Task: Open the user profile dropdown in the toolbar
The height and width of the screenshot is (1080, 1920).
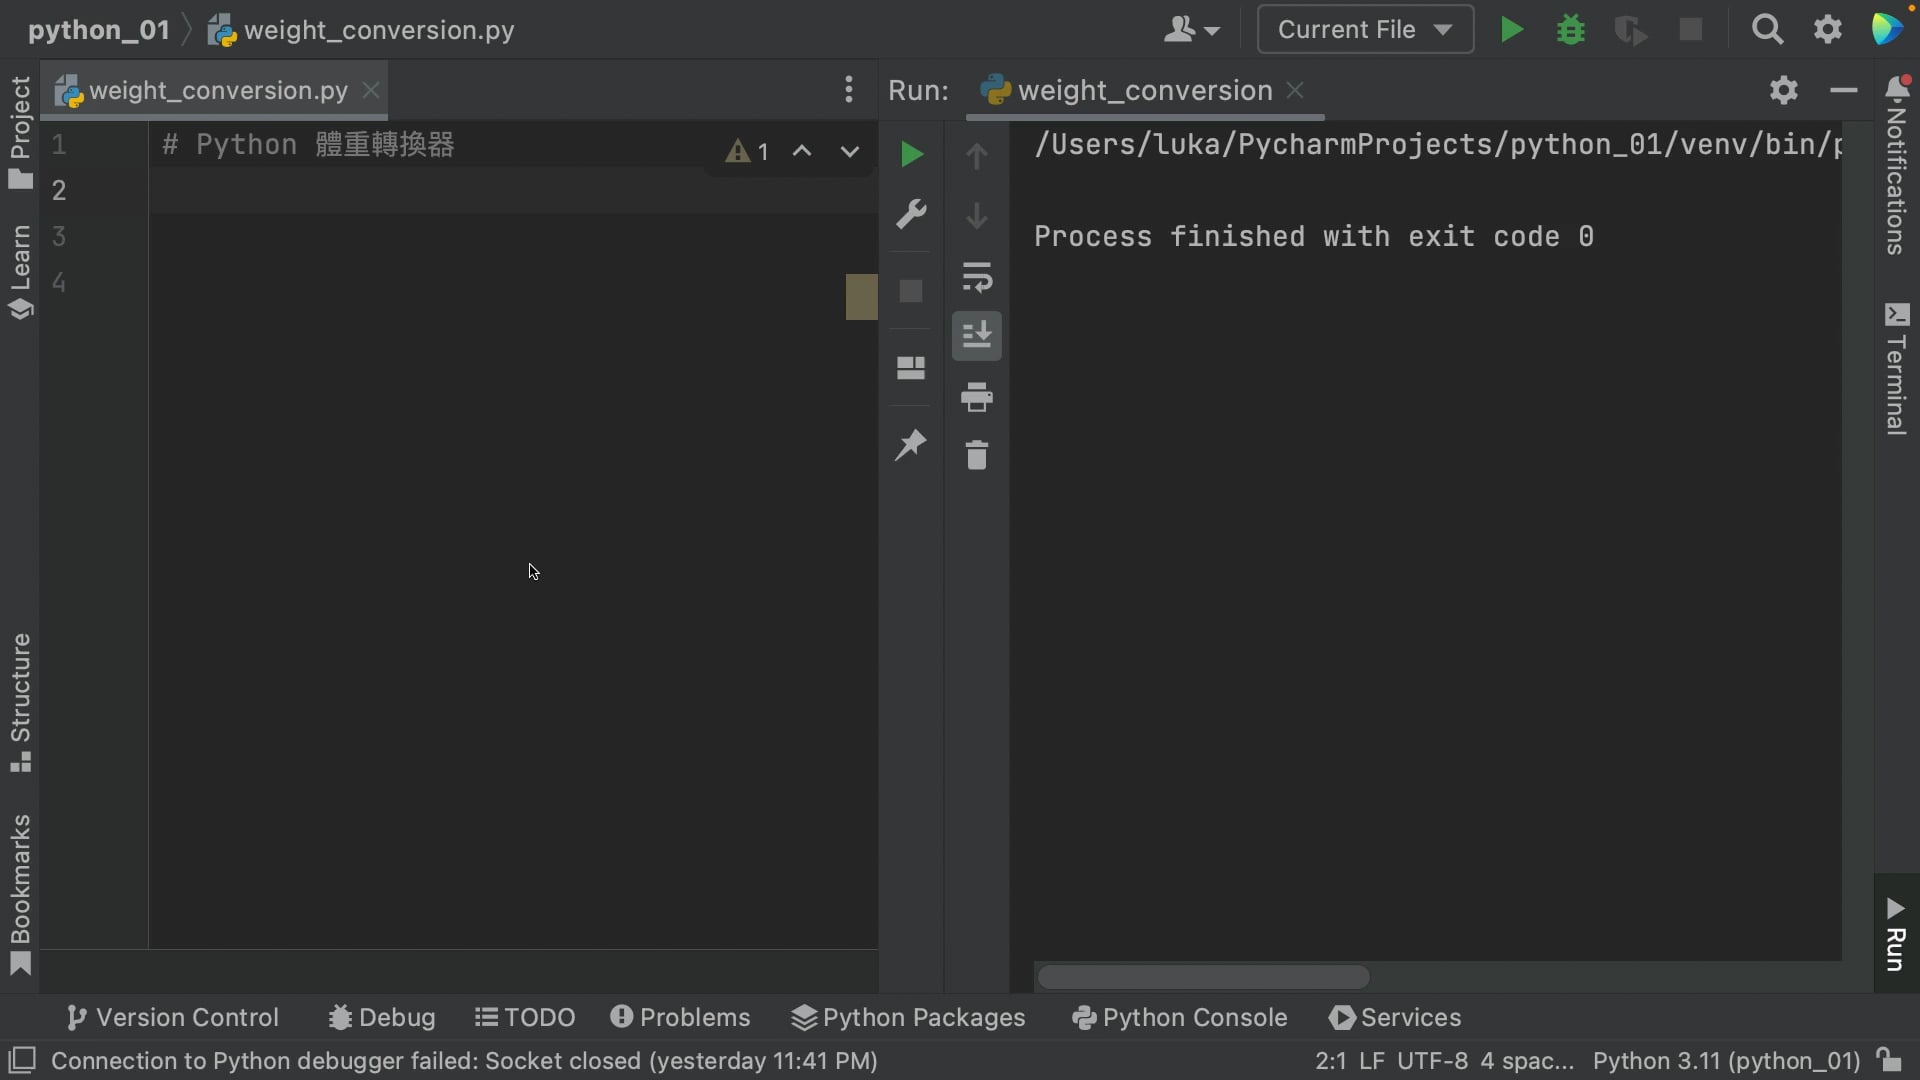Action: (x=1192, y=29)
